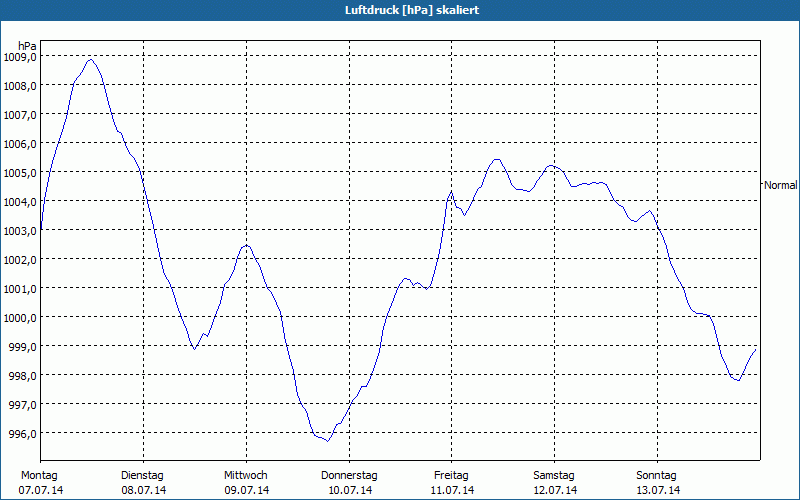Click the 997,0 axis value

(22, 405)
